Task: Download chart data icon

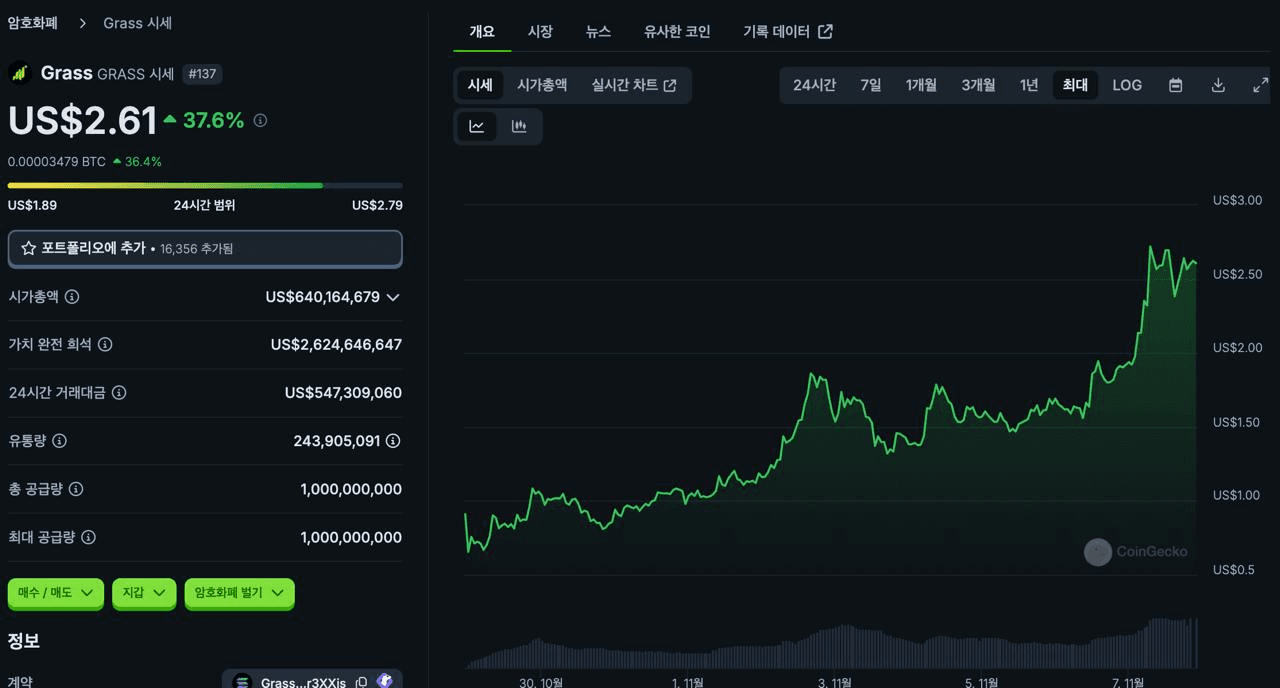Action: [x=1218, y=85]
